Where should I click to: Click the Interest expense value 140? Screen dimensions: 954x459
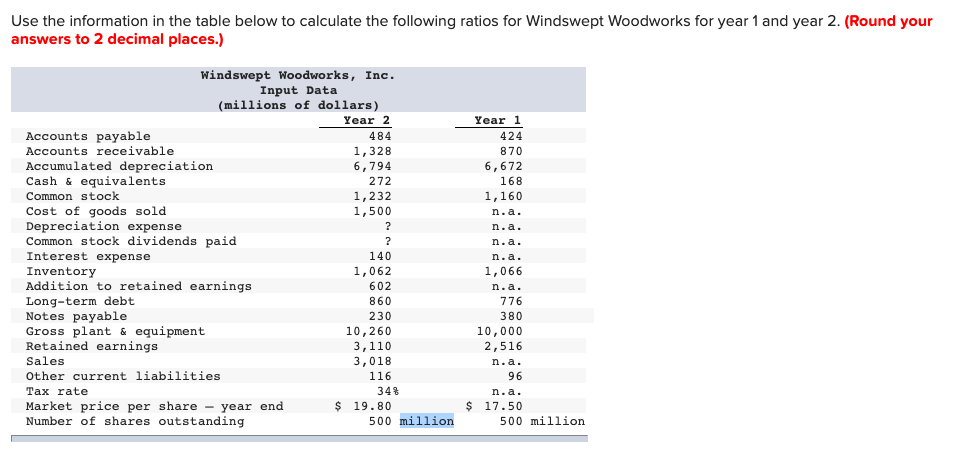point(380,256)
